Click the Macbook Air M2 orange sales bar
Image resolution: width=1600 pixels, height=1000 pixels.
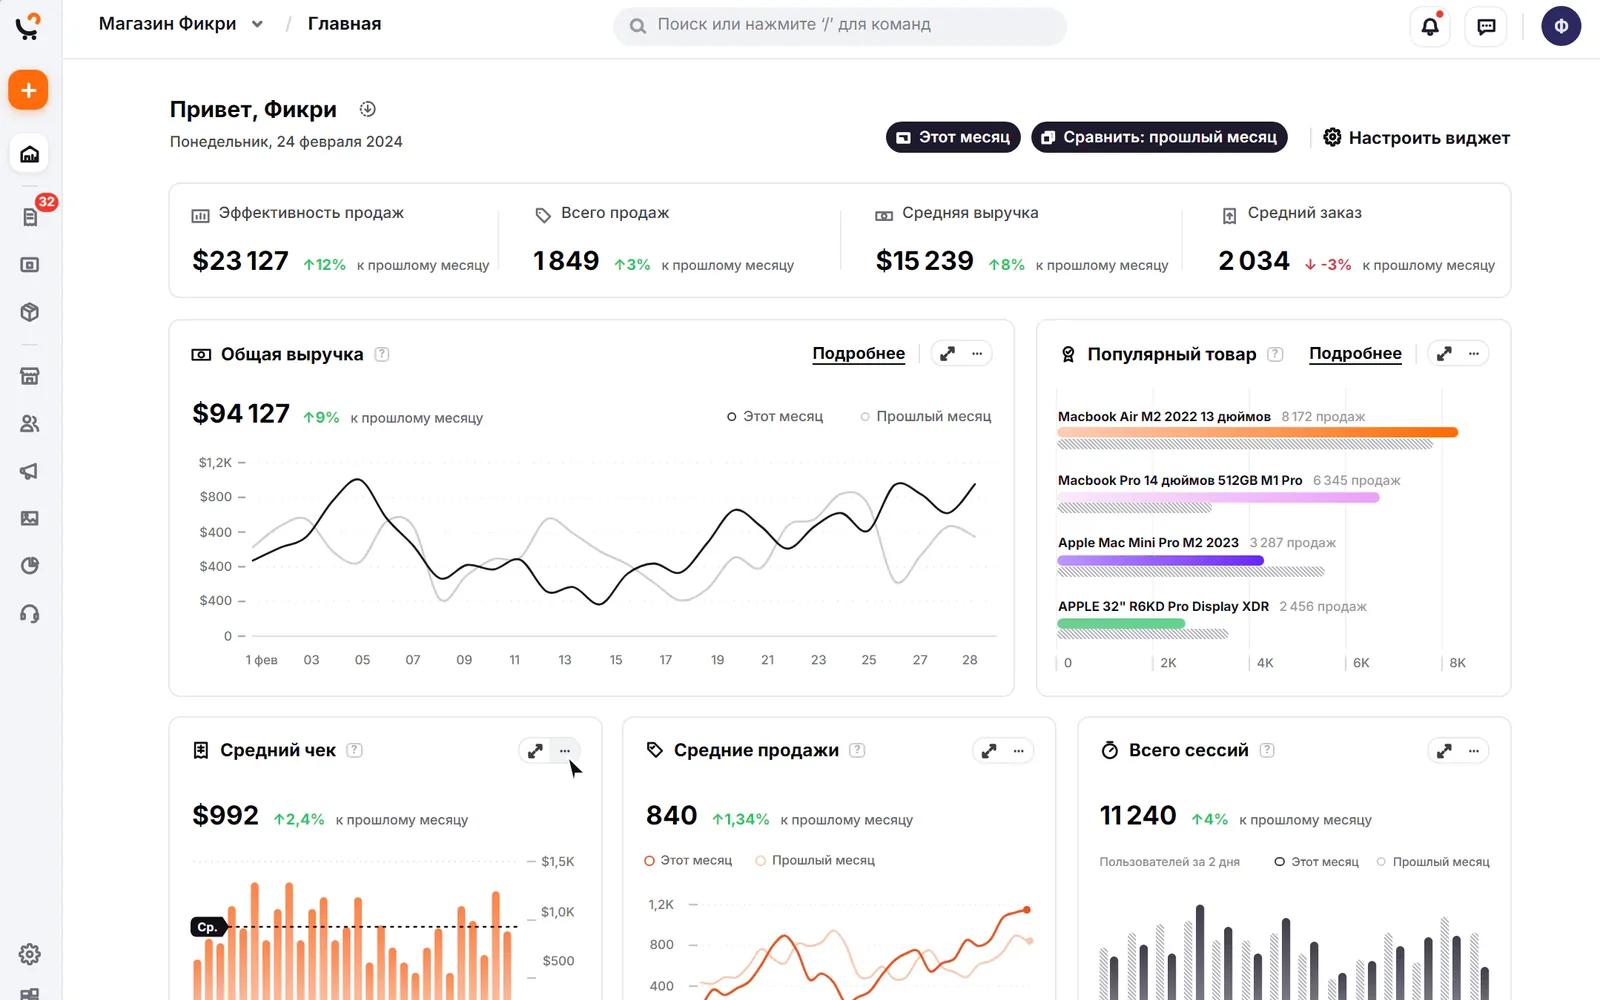[x=1258, y=432]
